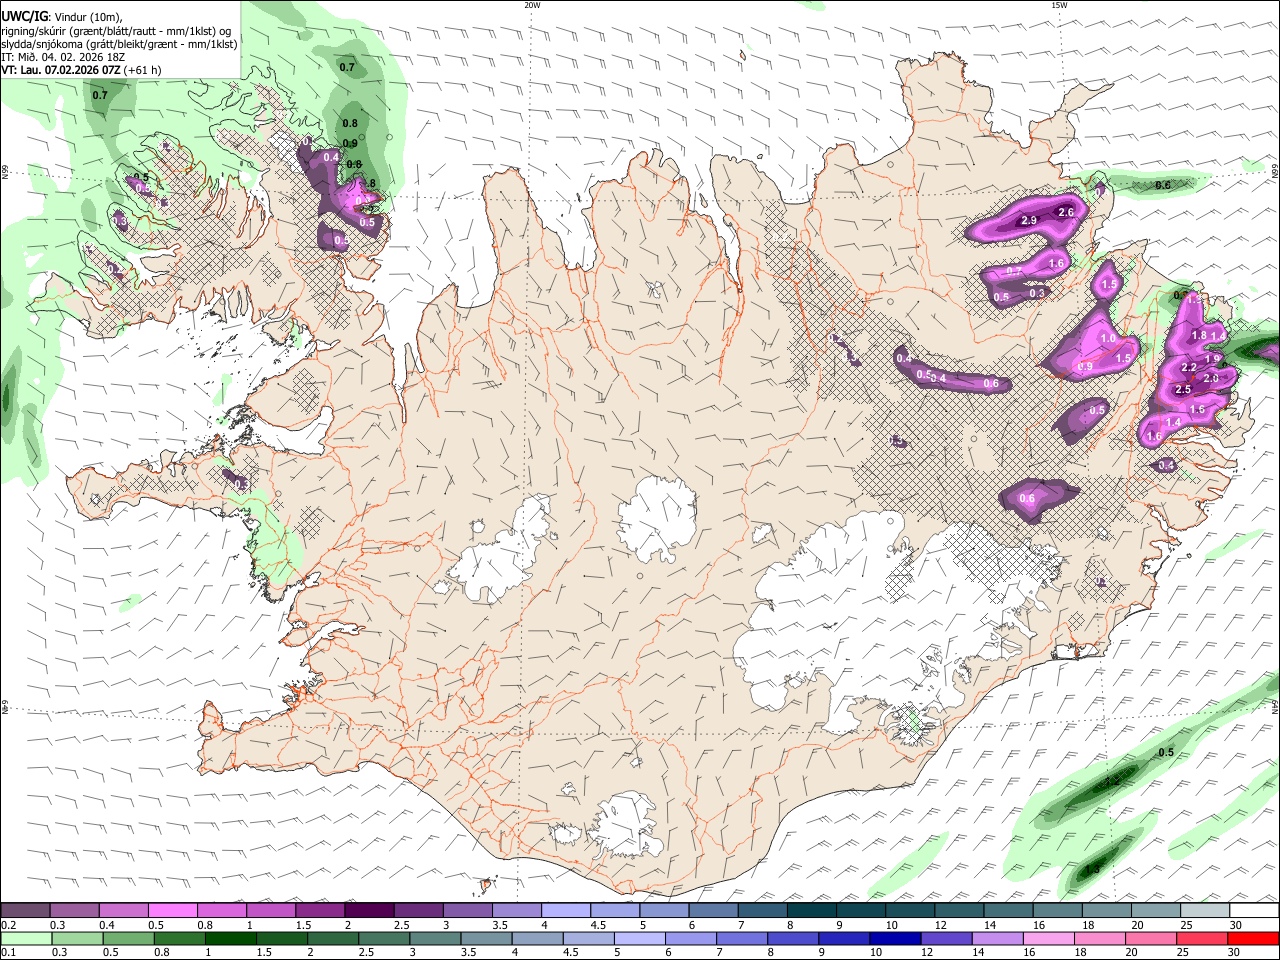1280x960 pixels.
Task: Pick the bright red swatch at 30, lower row
Action: 1254,938
